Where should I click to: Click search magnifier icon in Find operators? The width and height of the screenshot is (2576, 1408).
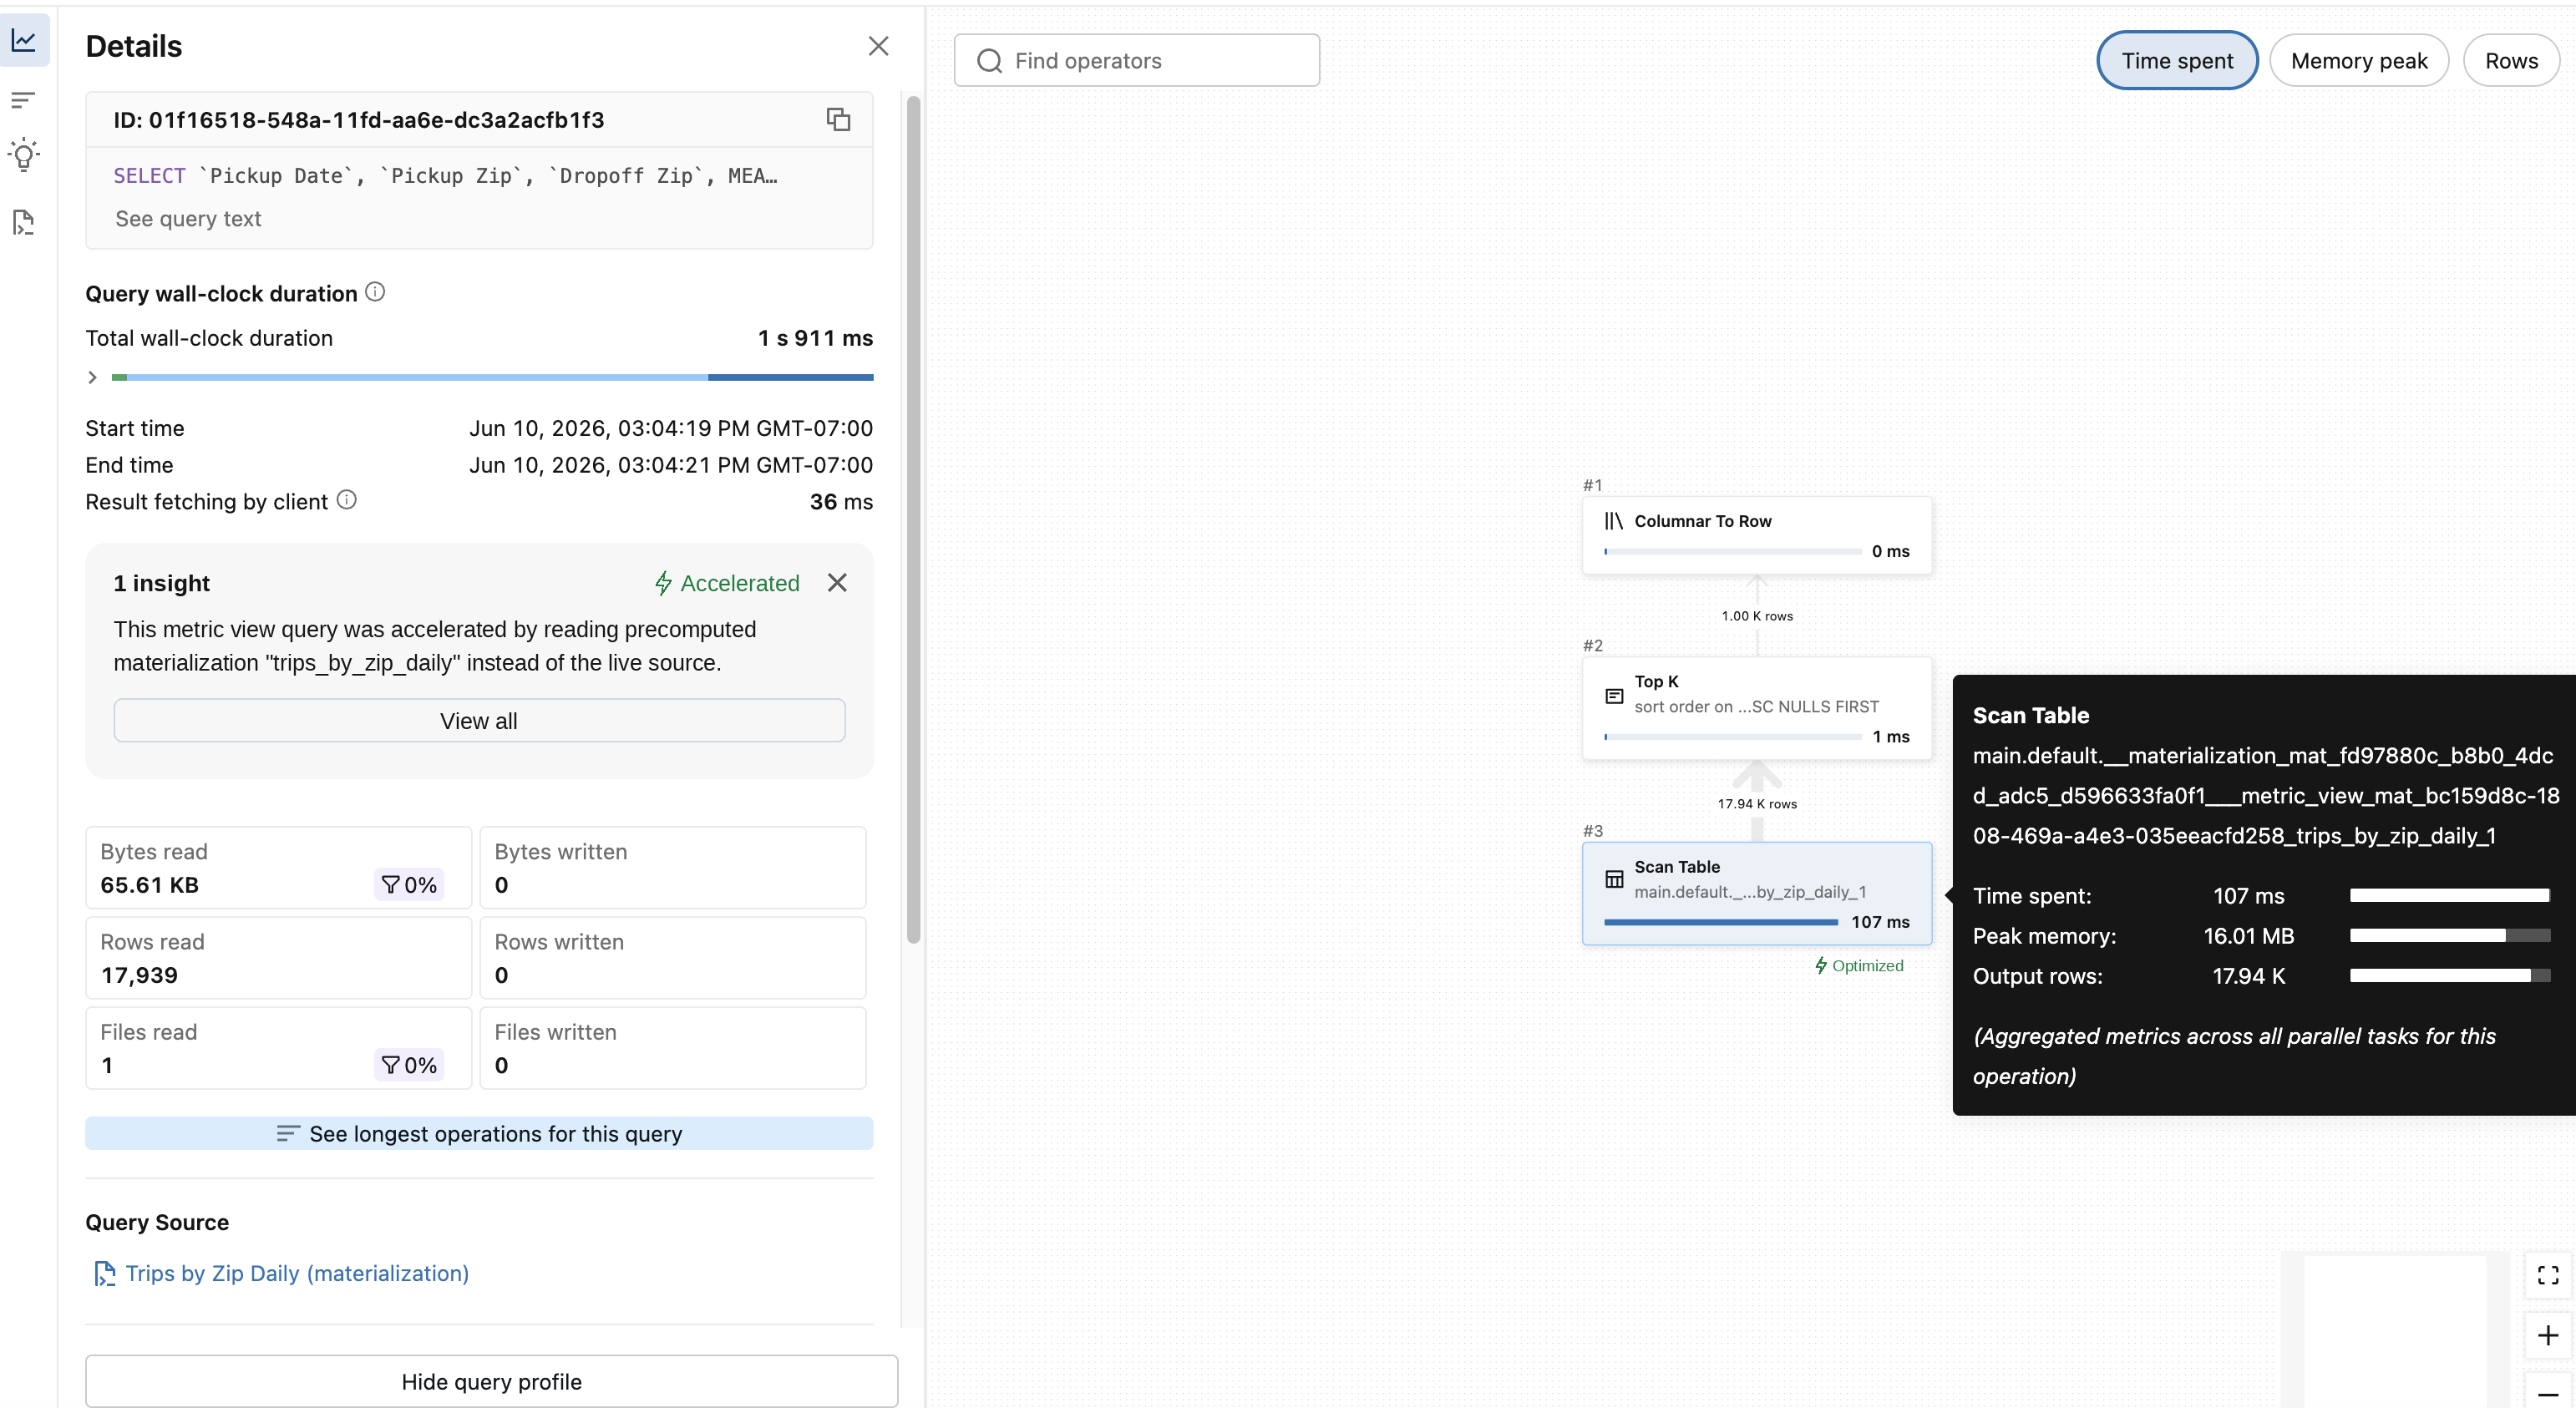(x=989, y=61)
